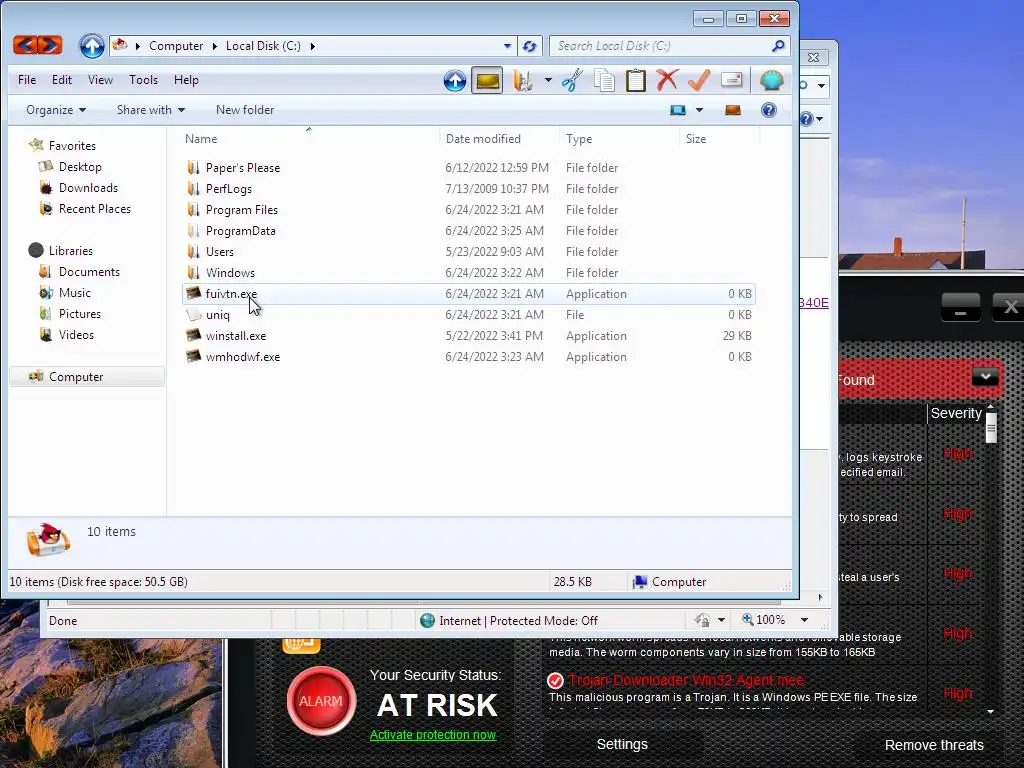The image size is (1024, 768).
Task: Sort by the Size column header
Action: point(719,138)
